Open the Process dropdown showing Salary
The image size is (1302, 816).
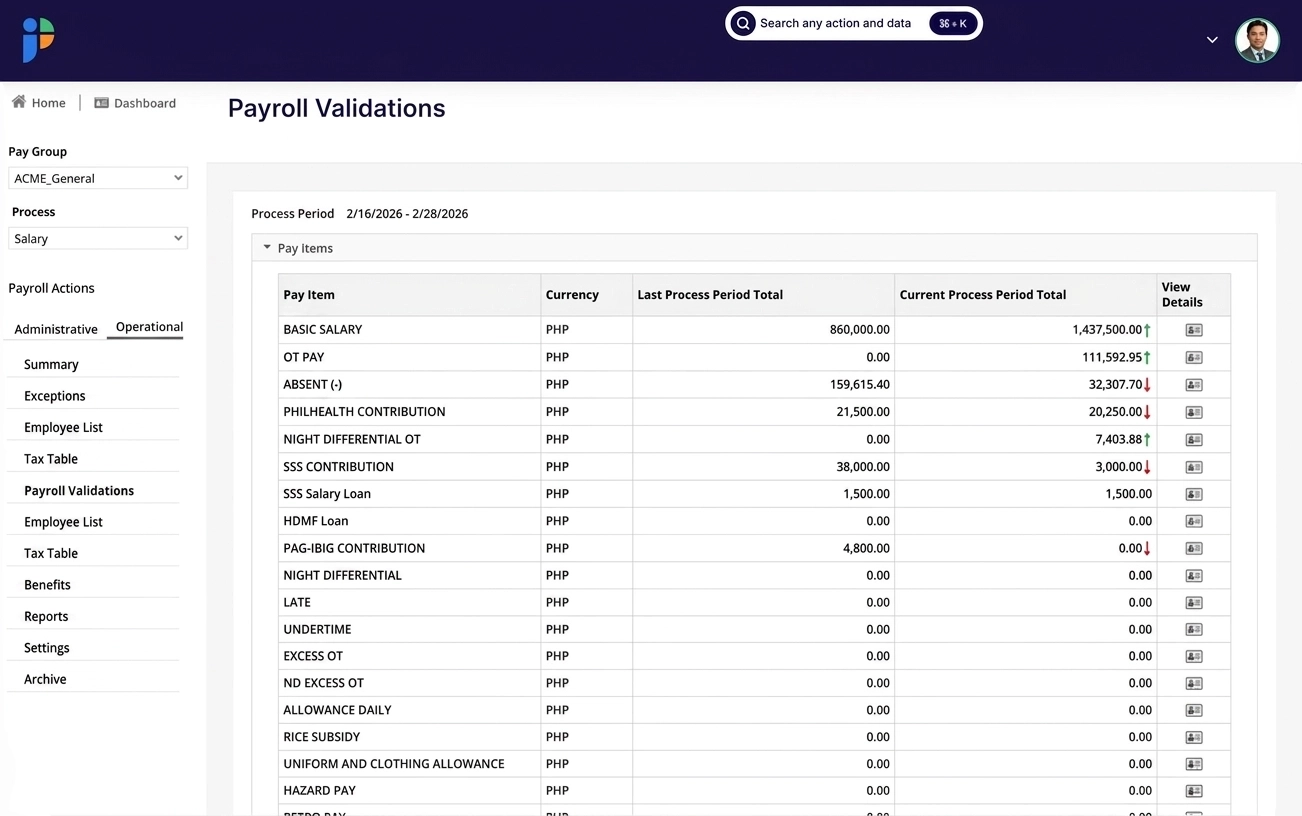tap(98, 239)
